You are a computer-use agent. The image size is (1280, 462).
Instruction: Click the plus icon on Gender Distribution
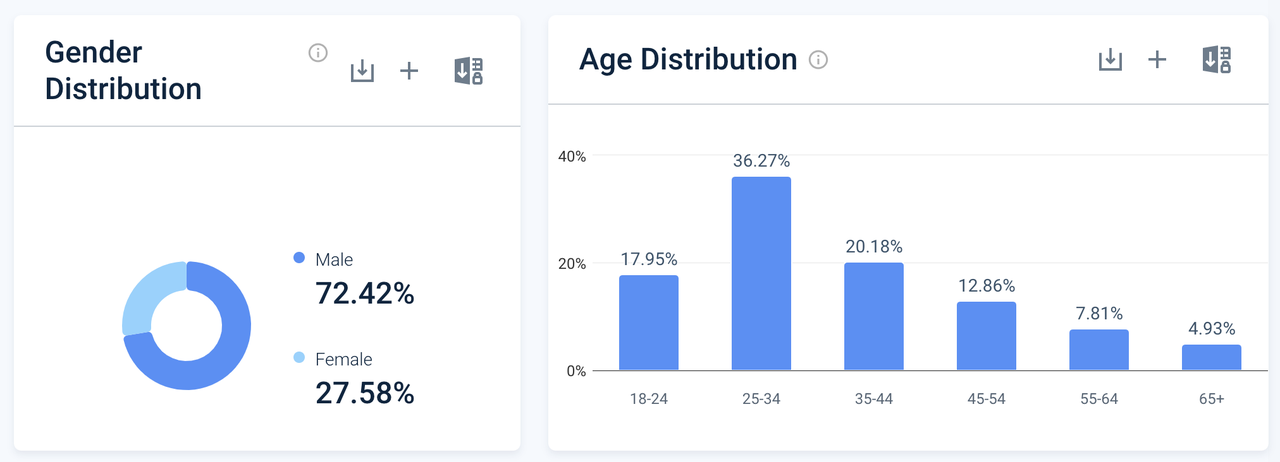coord(409,71)
